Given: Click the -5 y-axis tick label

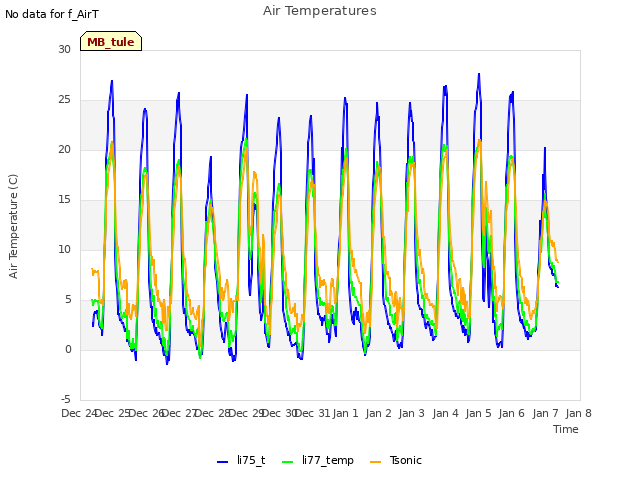Looking at the screenshot, I should coord(67,399).
